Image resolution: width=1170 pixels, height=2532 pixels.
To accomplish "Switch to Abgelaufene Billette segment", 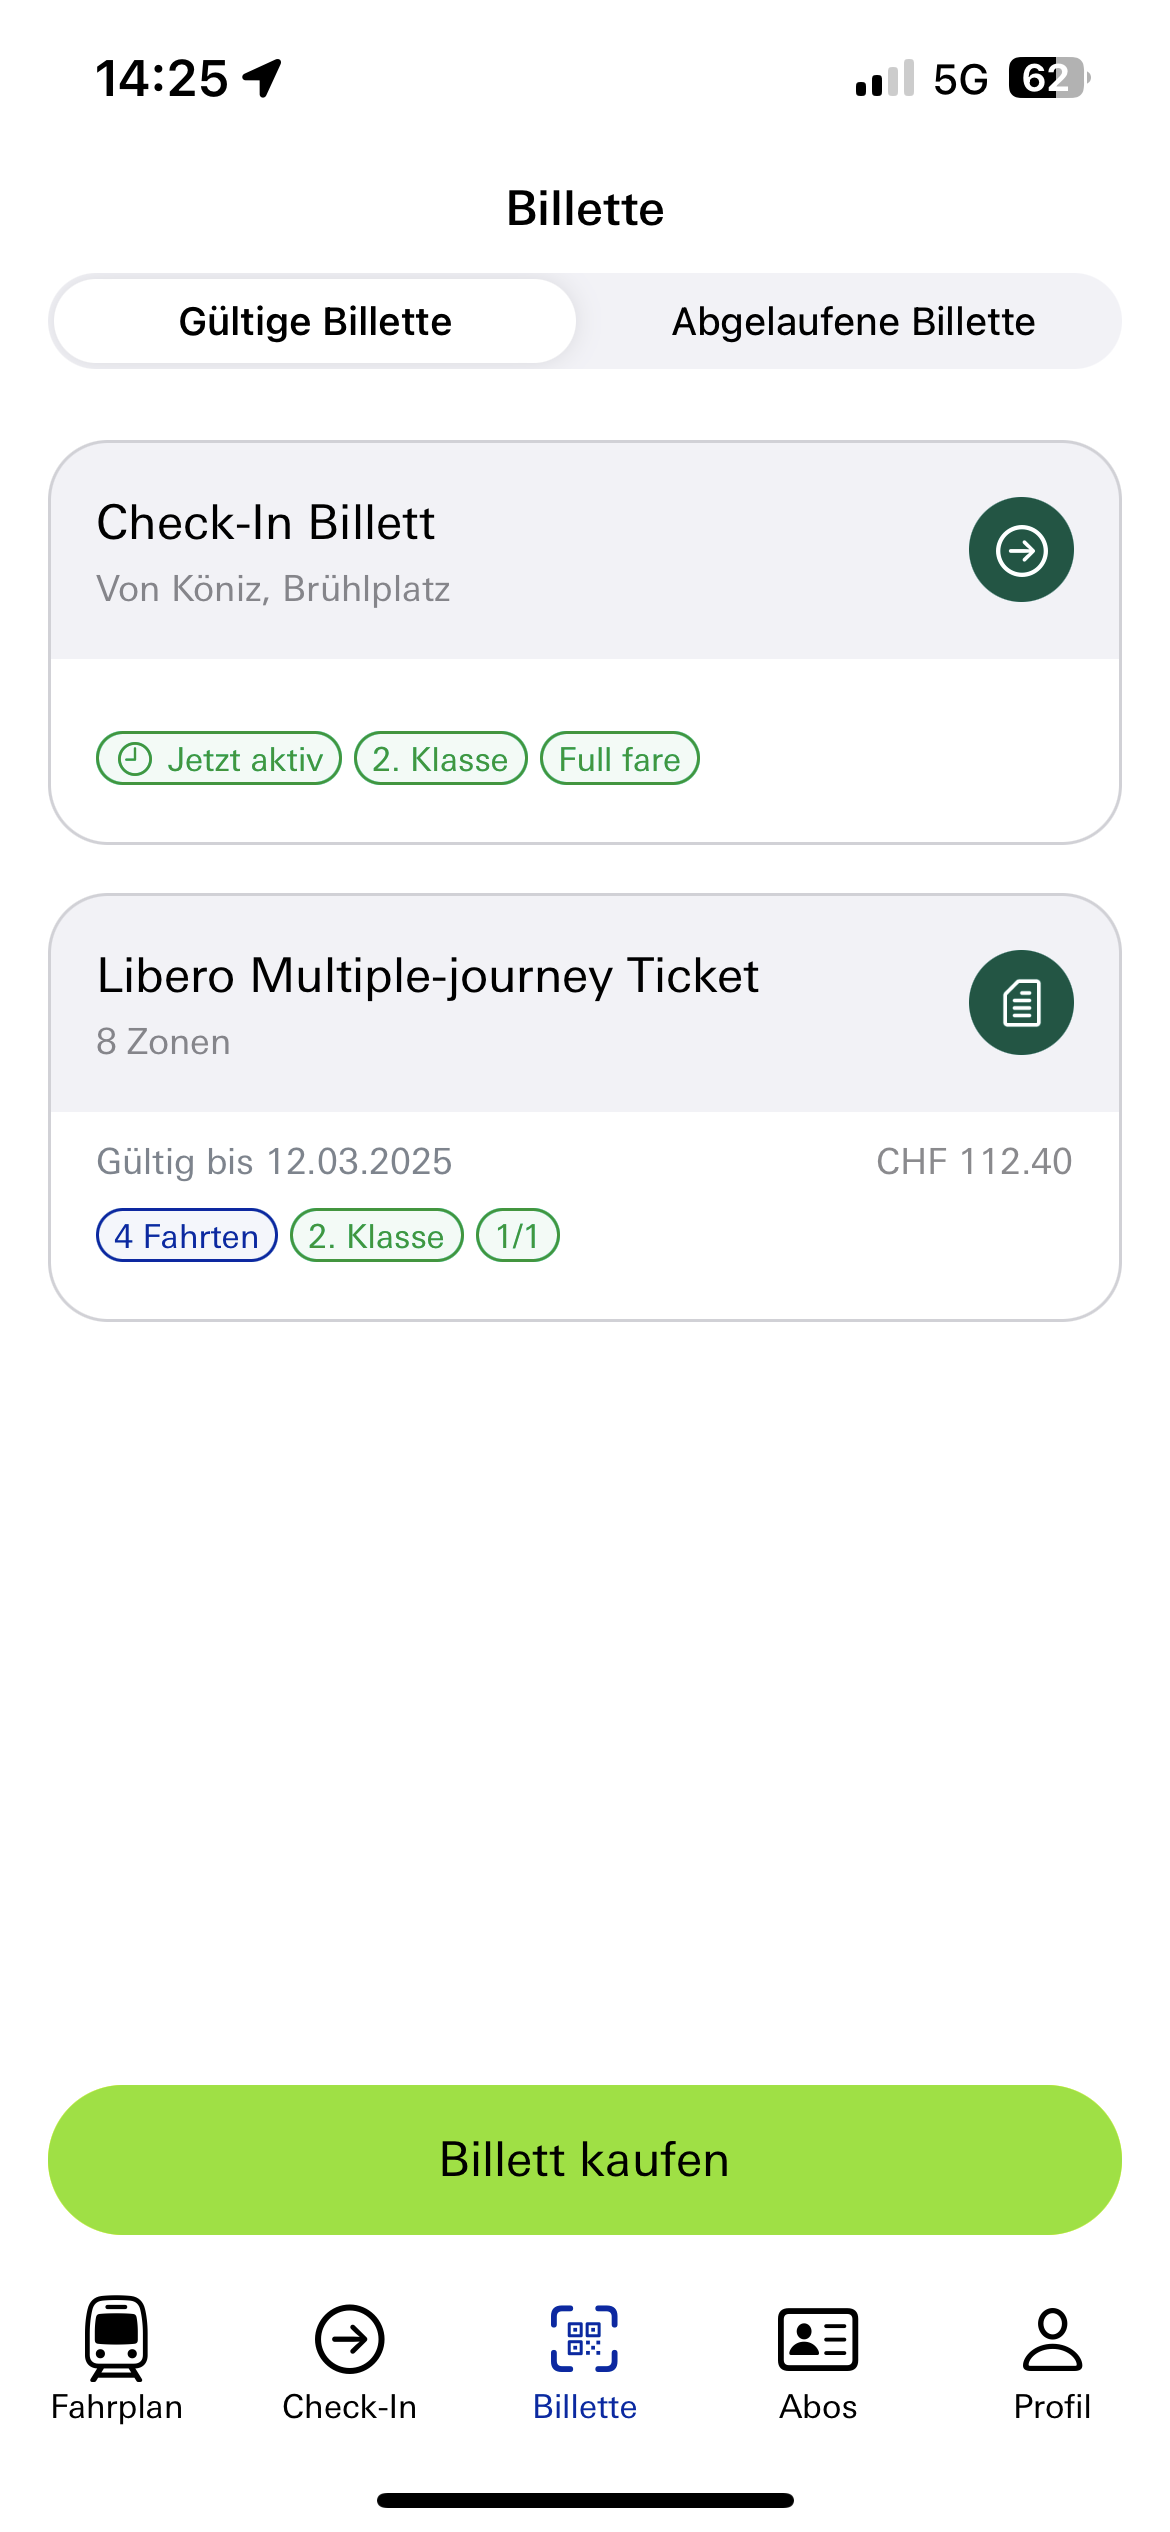I will tap(853, 321).
